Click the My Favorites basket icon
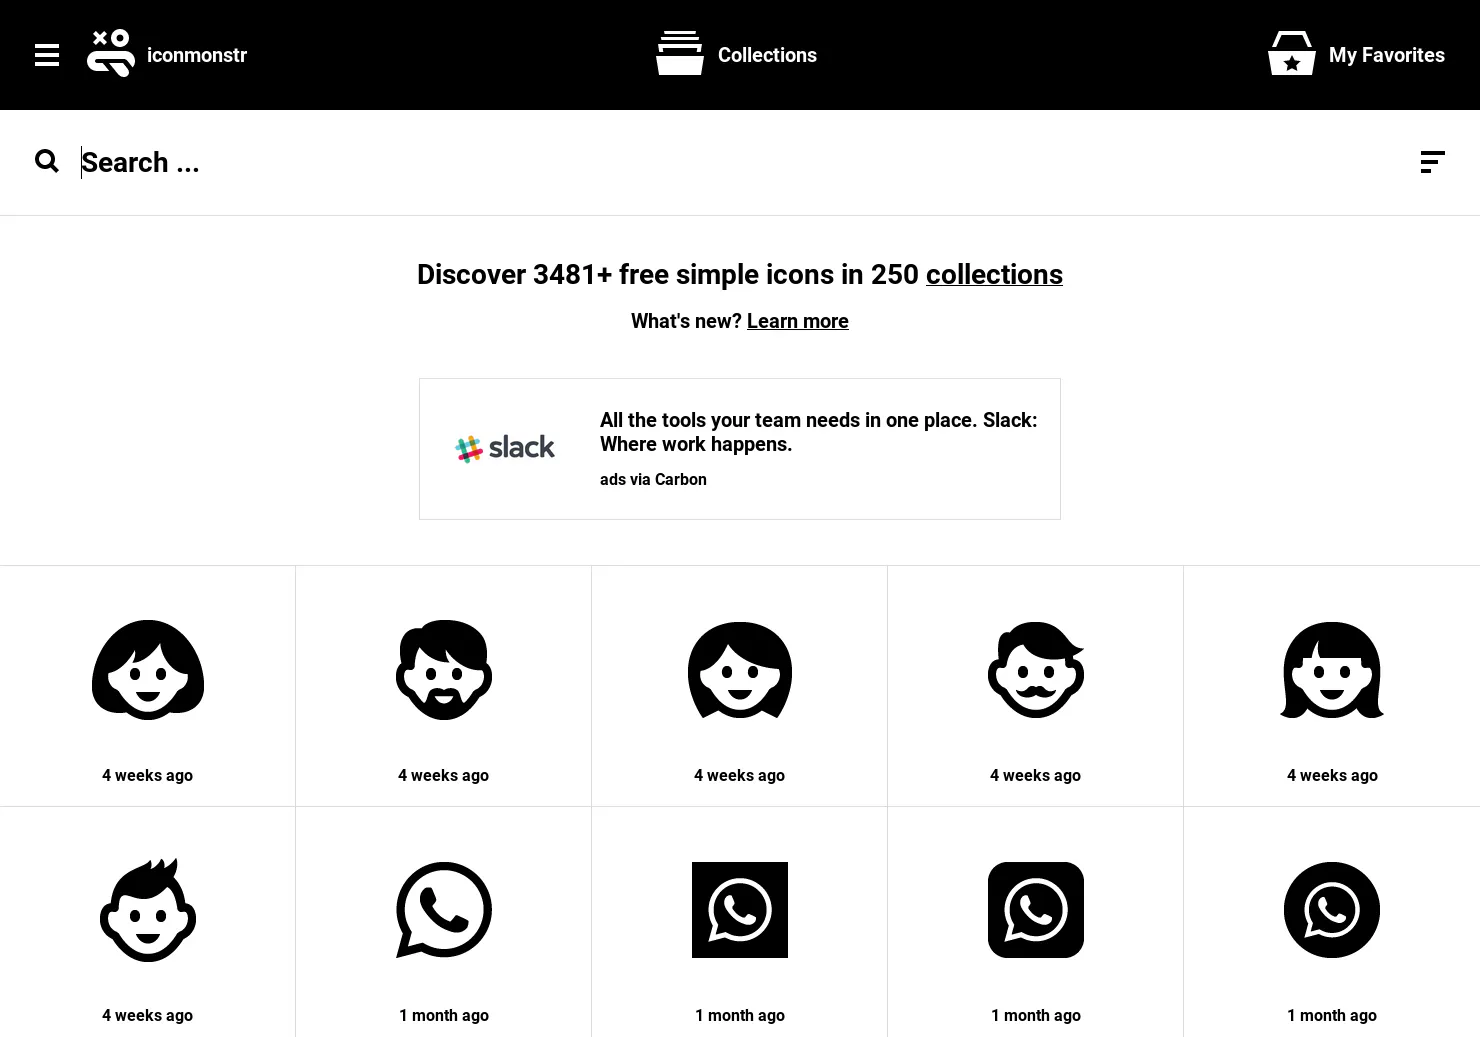 (1292, 54)
